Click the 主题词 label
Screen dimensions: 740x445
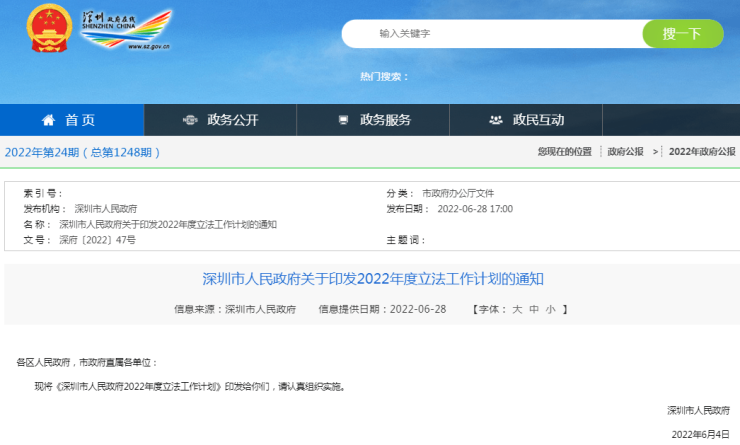tap(406, 240)
